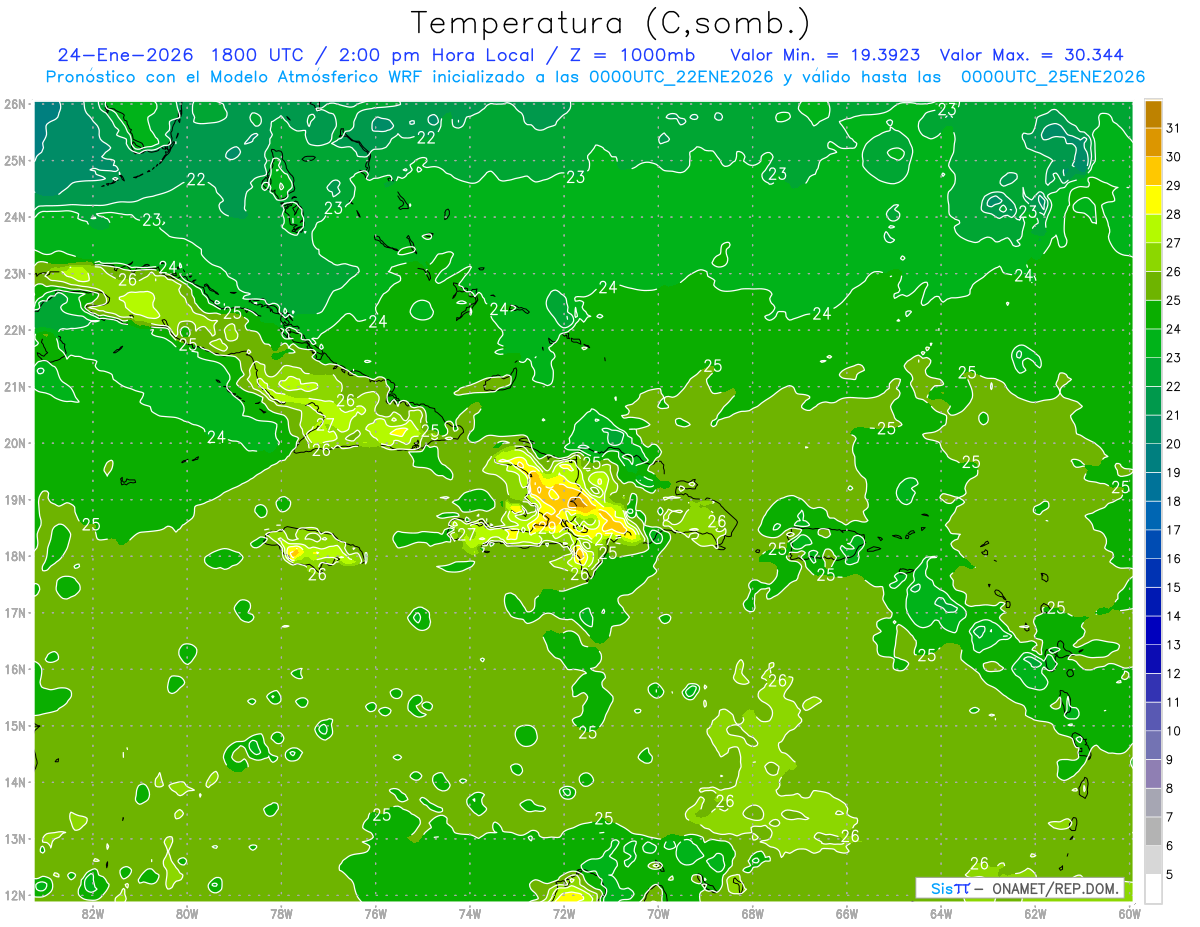Viewport: 1200px width, 927px height.
Task: Click the dark orange legend band above 31
Action: point(1153,114)
